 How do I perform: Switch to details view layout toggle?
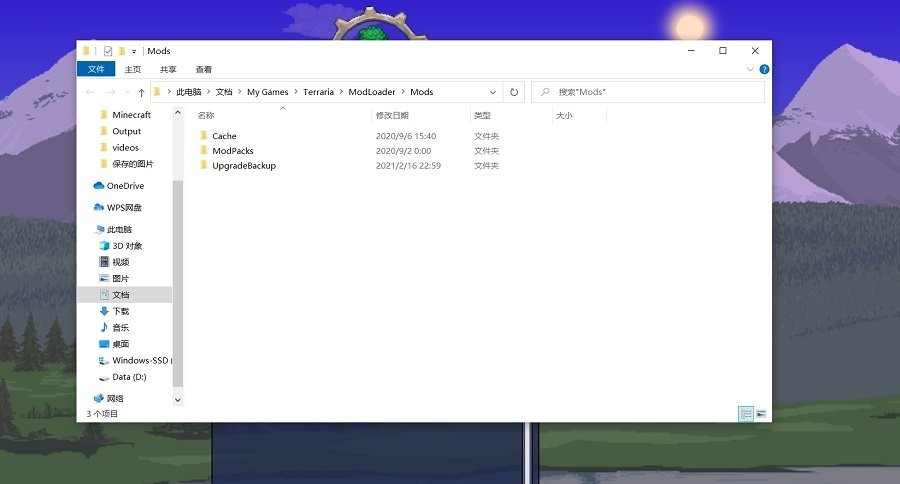pos(746,413)
